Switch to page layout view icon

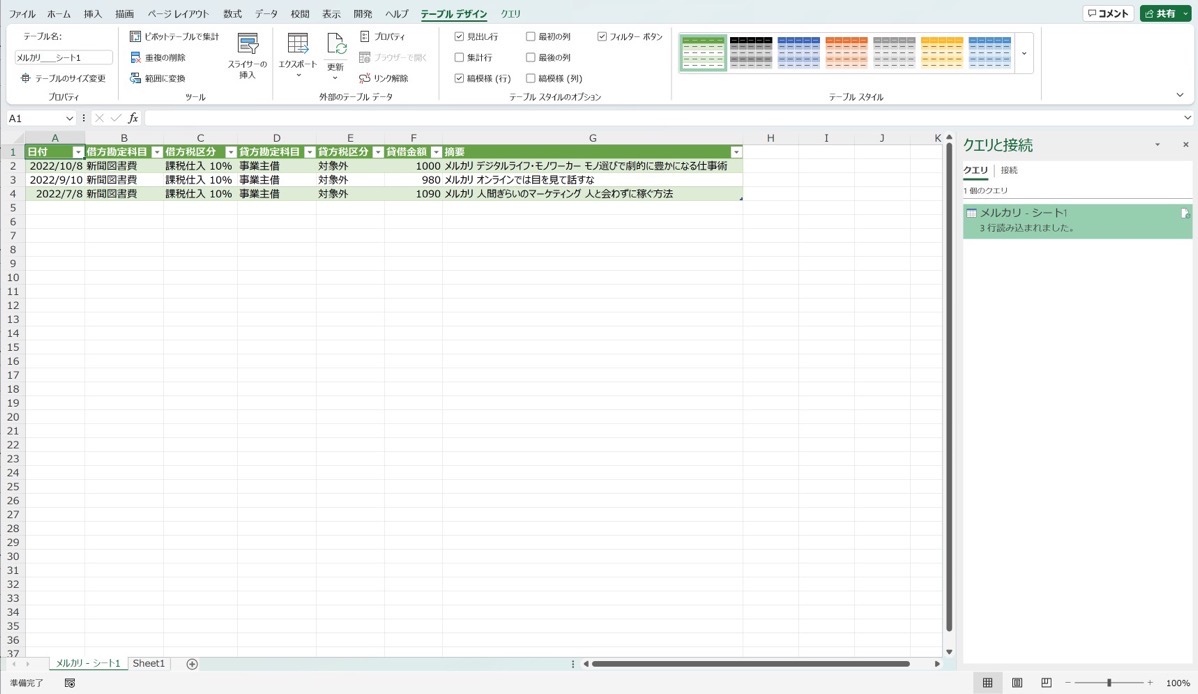coord(1017,683)
